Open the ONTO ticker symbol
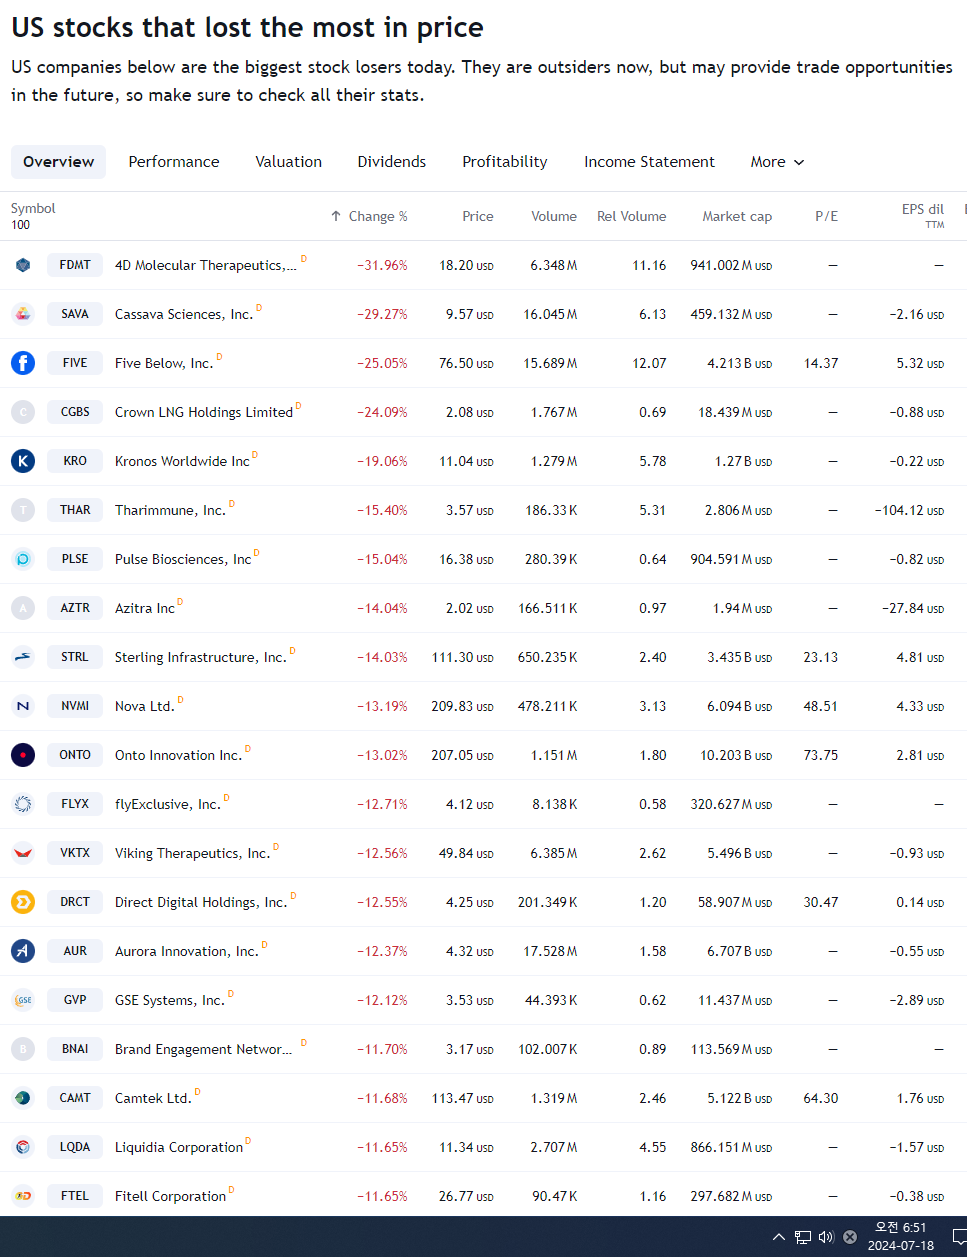Image resolution: width=967 pixels, height=1257 pixels. tap(75, 755)
